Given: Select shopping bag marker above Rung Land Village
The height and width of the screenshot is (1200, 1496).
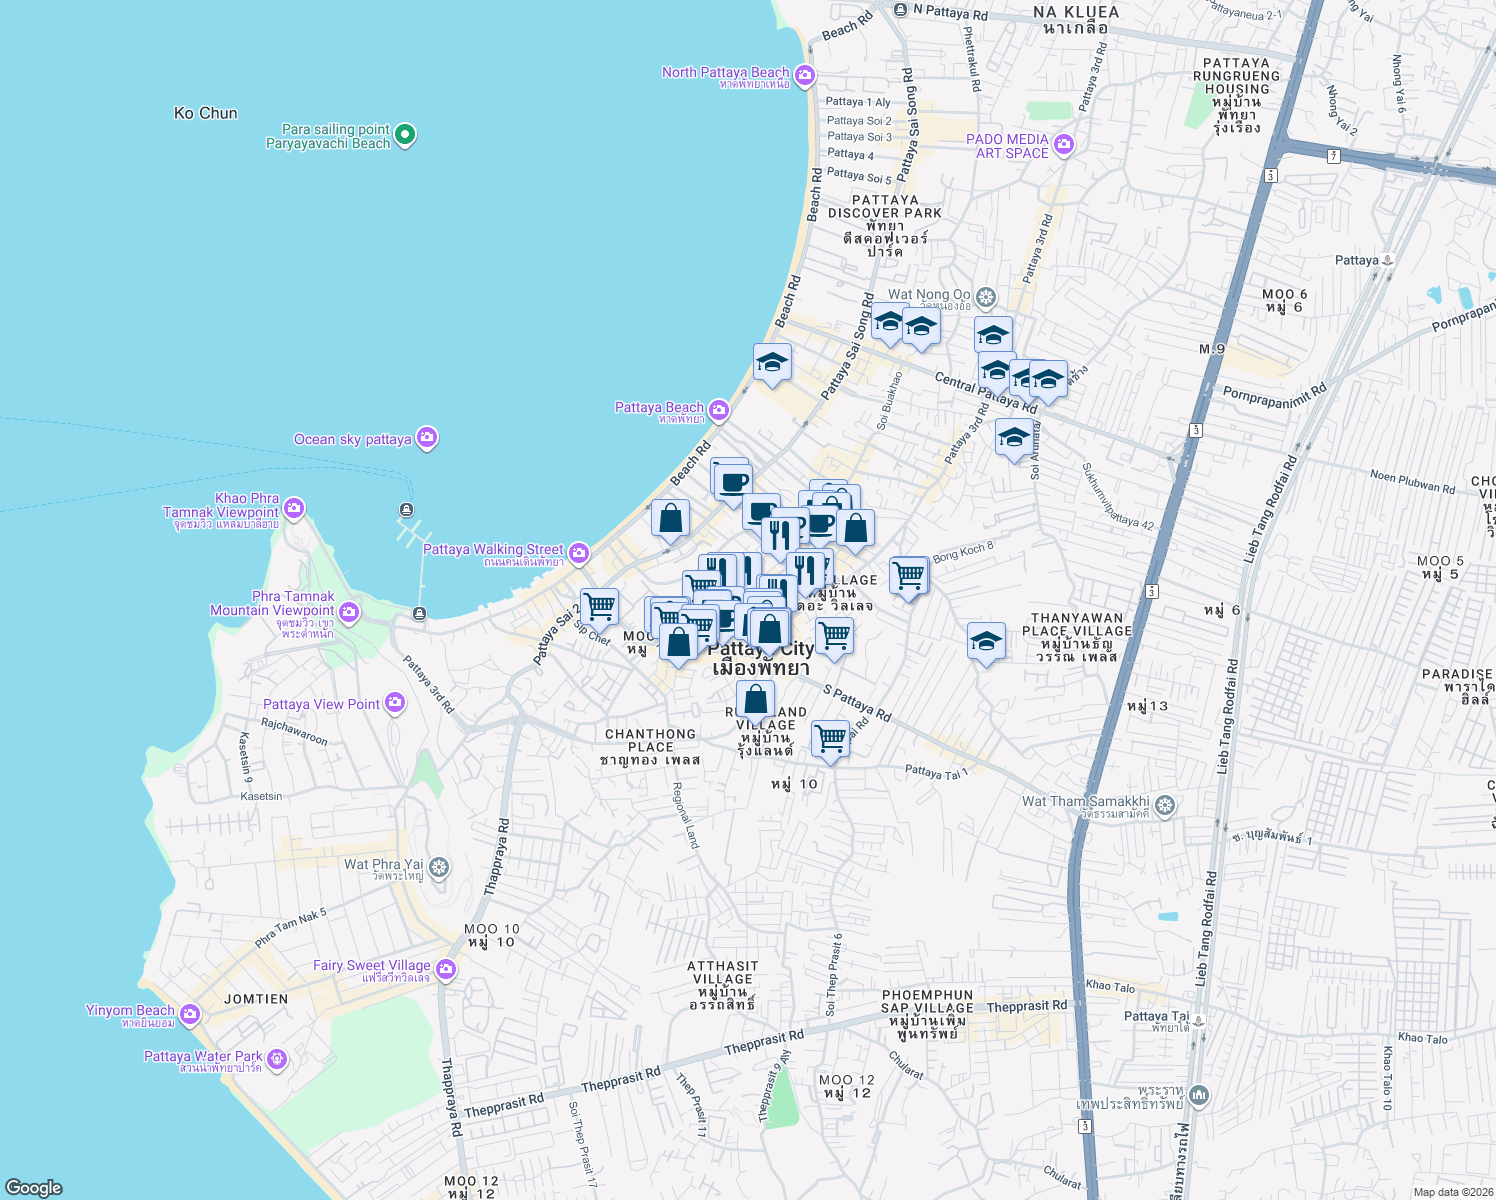Looking at the screenshot, I should pos(755,700).
